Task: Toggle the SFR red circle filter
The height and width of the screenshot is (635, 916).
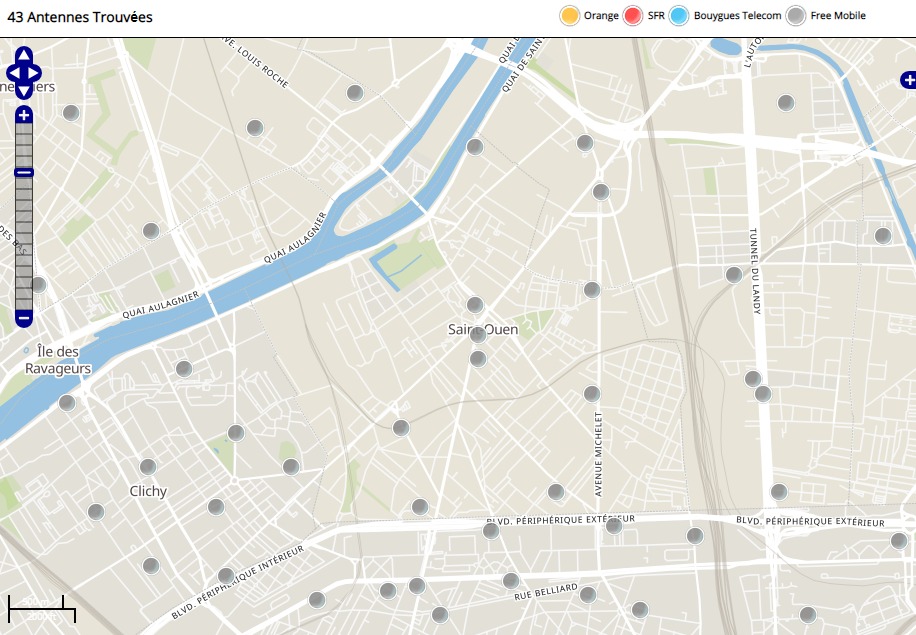Action: (x=633, y=15)
